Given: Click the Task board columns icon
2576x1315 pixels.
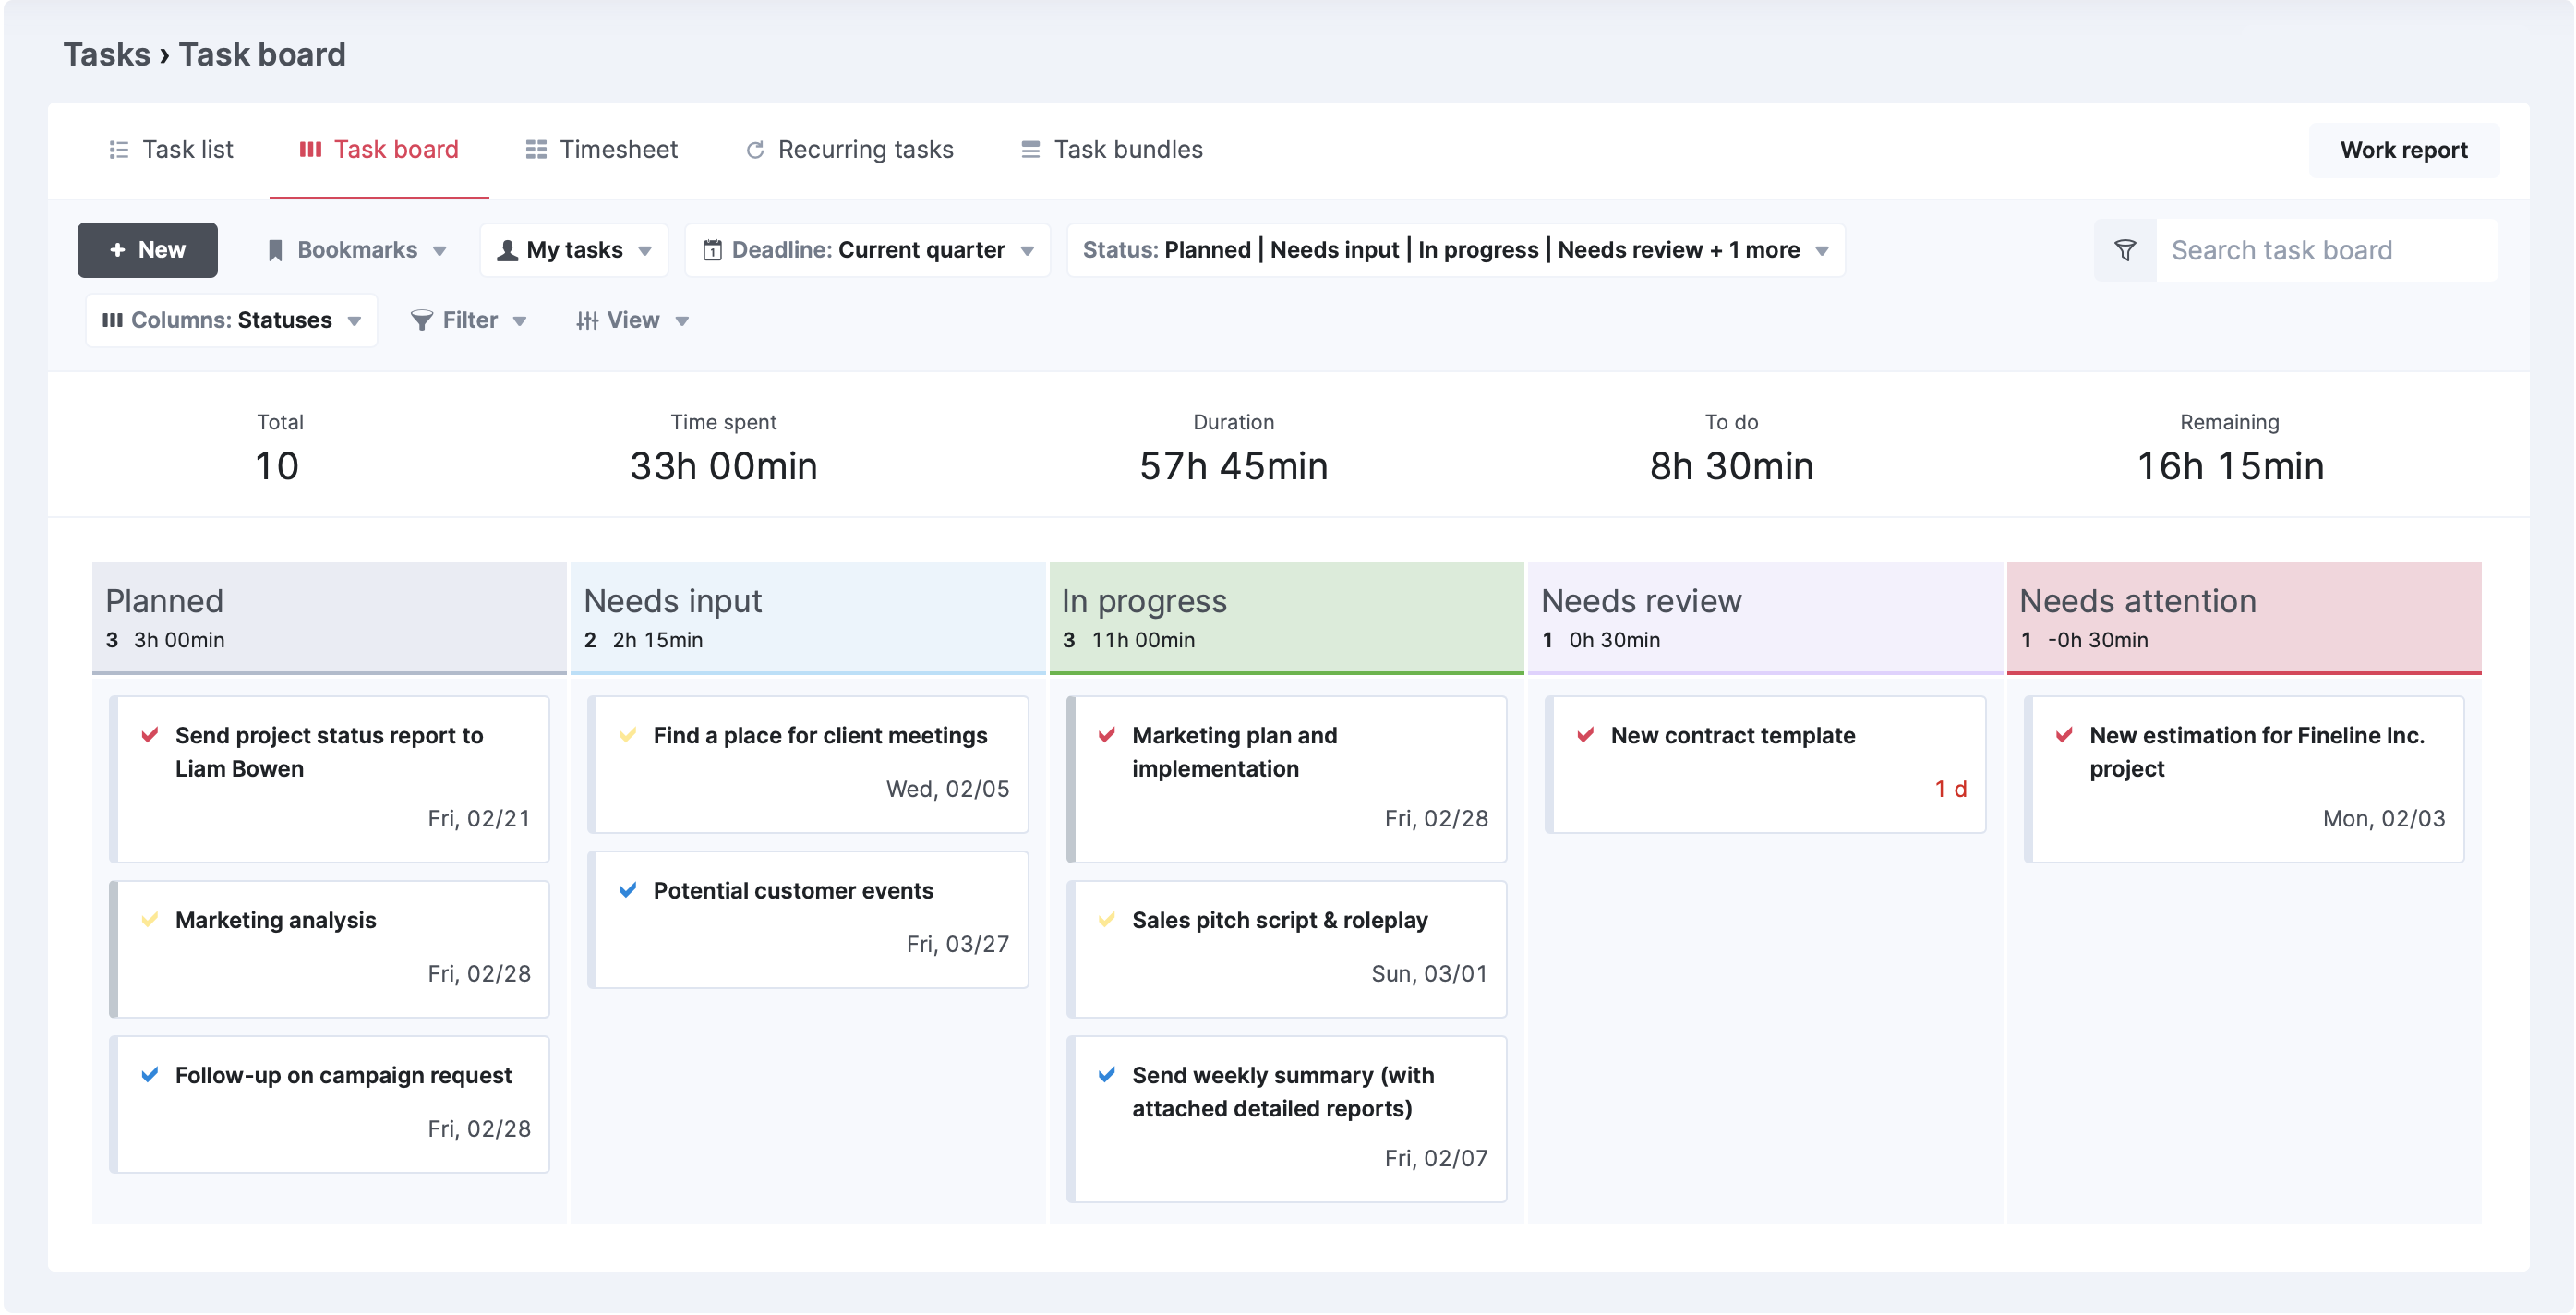Looking at the screenshot, I should pyautogui.click(x=310, y=150).
